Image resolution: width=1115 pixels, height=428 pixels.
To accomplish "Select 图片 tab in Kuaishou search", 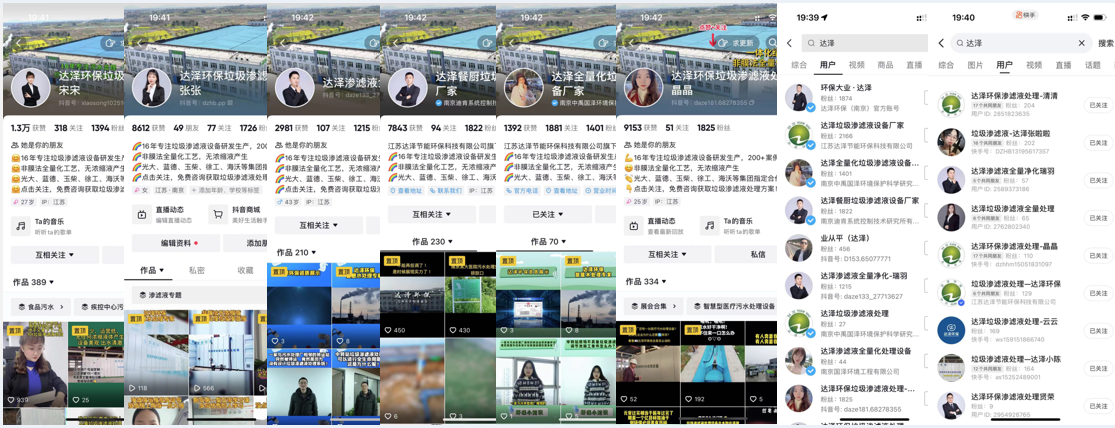I will tap(975, 65).
